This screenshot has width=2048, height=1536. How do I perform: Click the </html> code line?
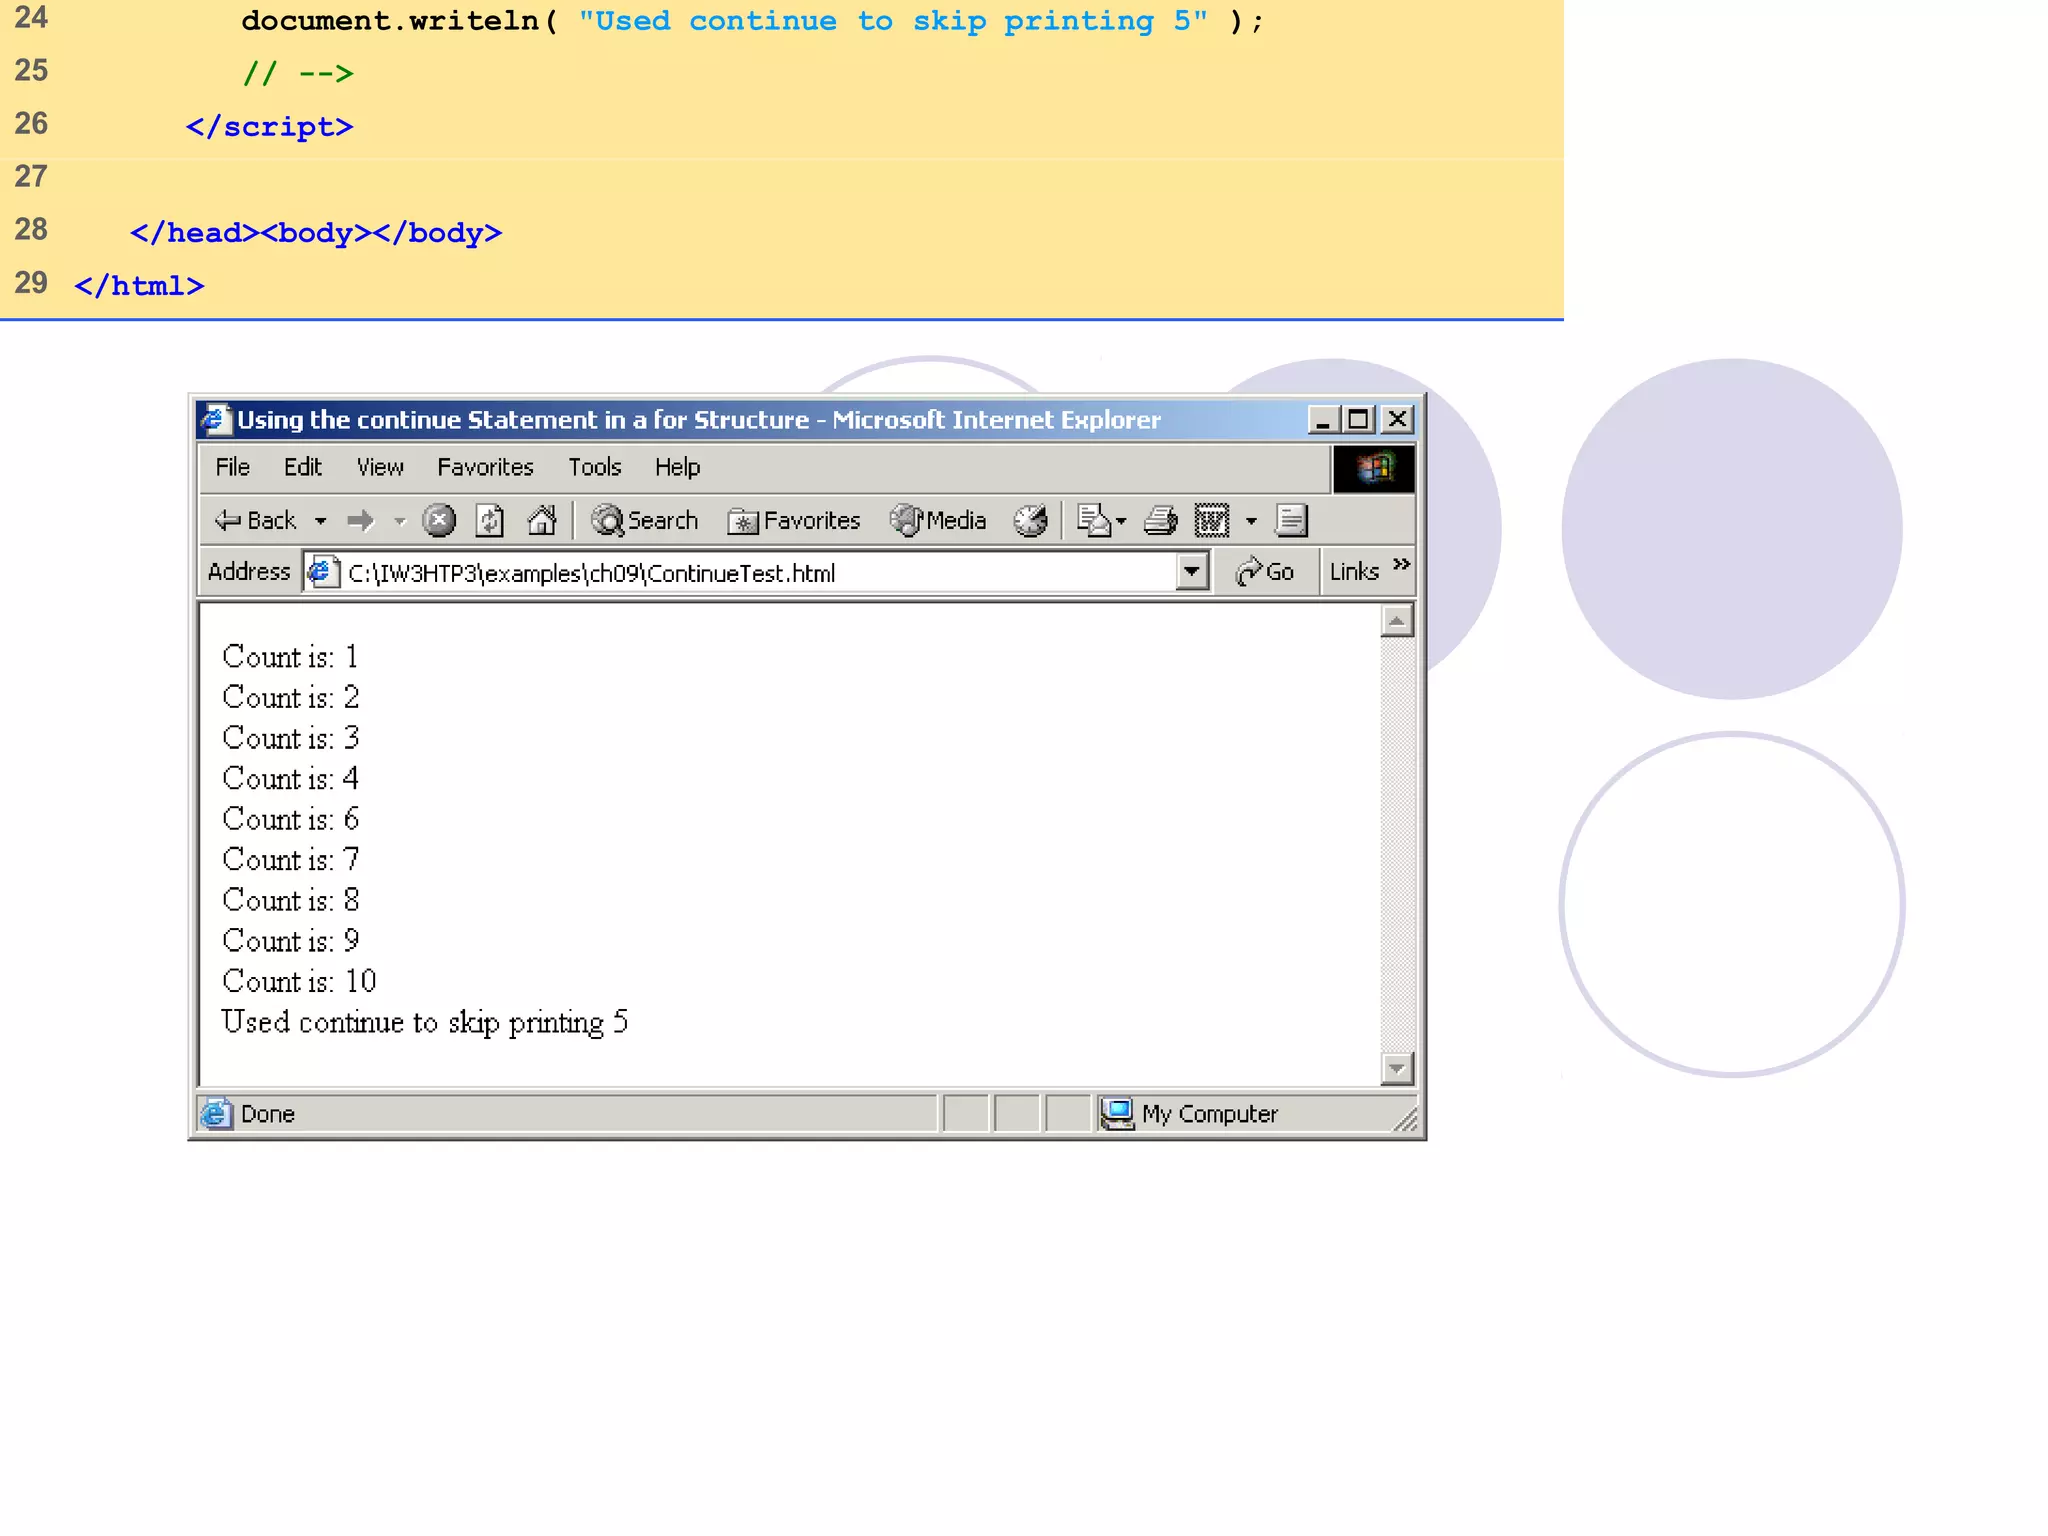click(139, 286)
